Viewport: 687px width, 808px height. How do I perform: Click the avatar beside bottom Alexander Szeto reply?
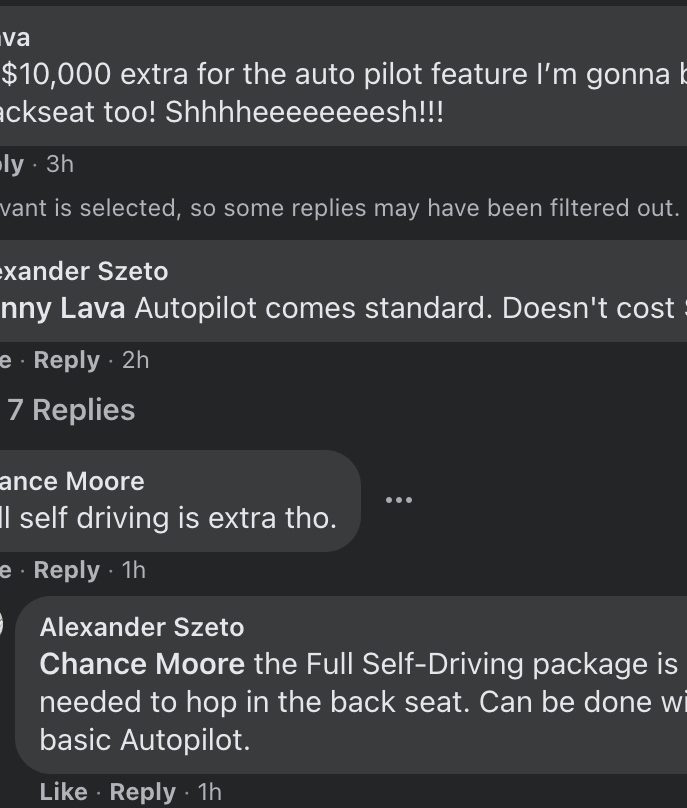click(1, 625)
